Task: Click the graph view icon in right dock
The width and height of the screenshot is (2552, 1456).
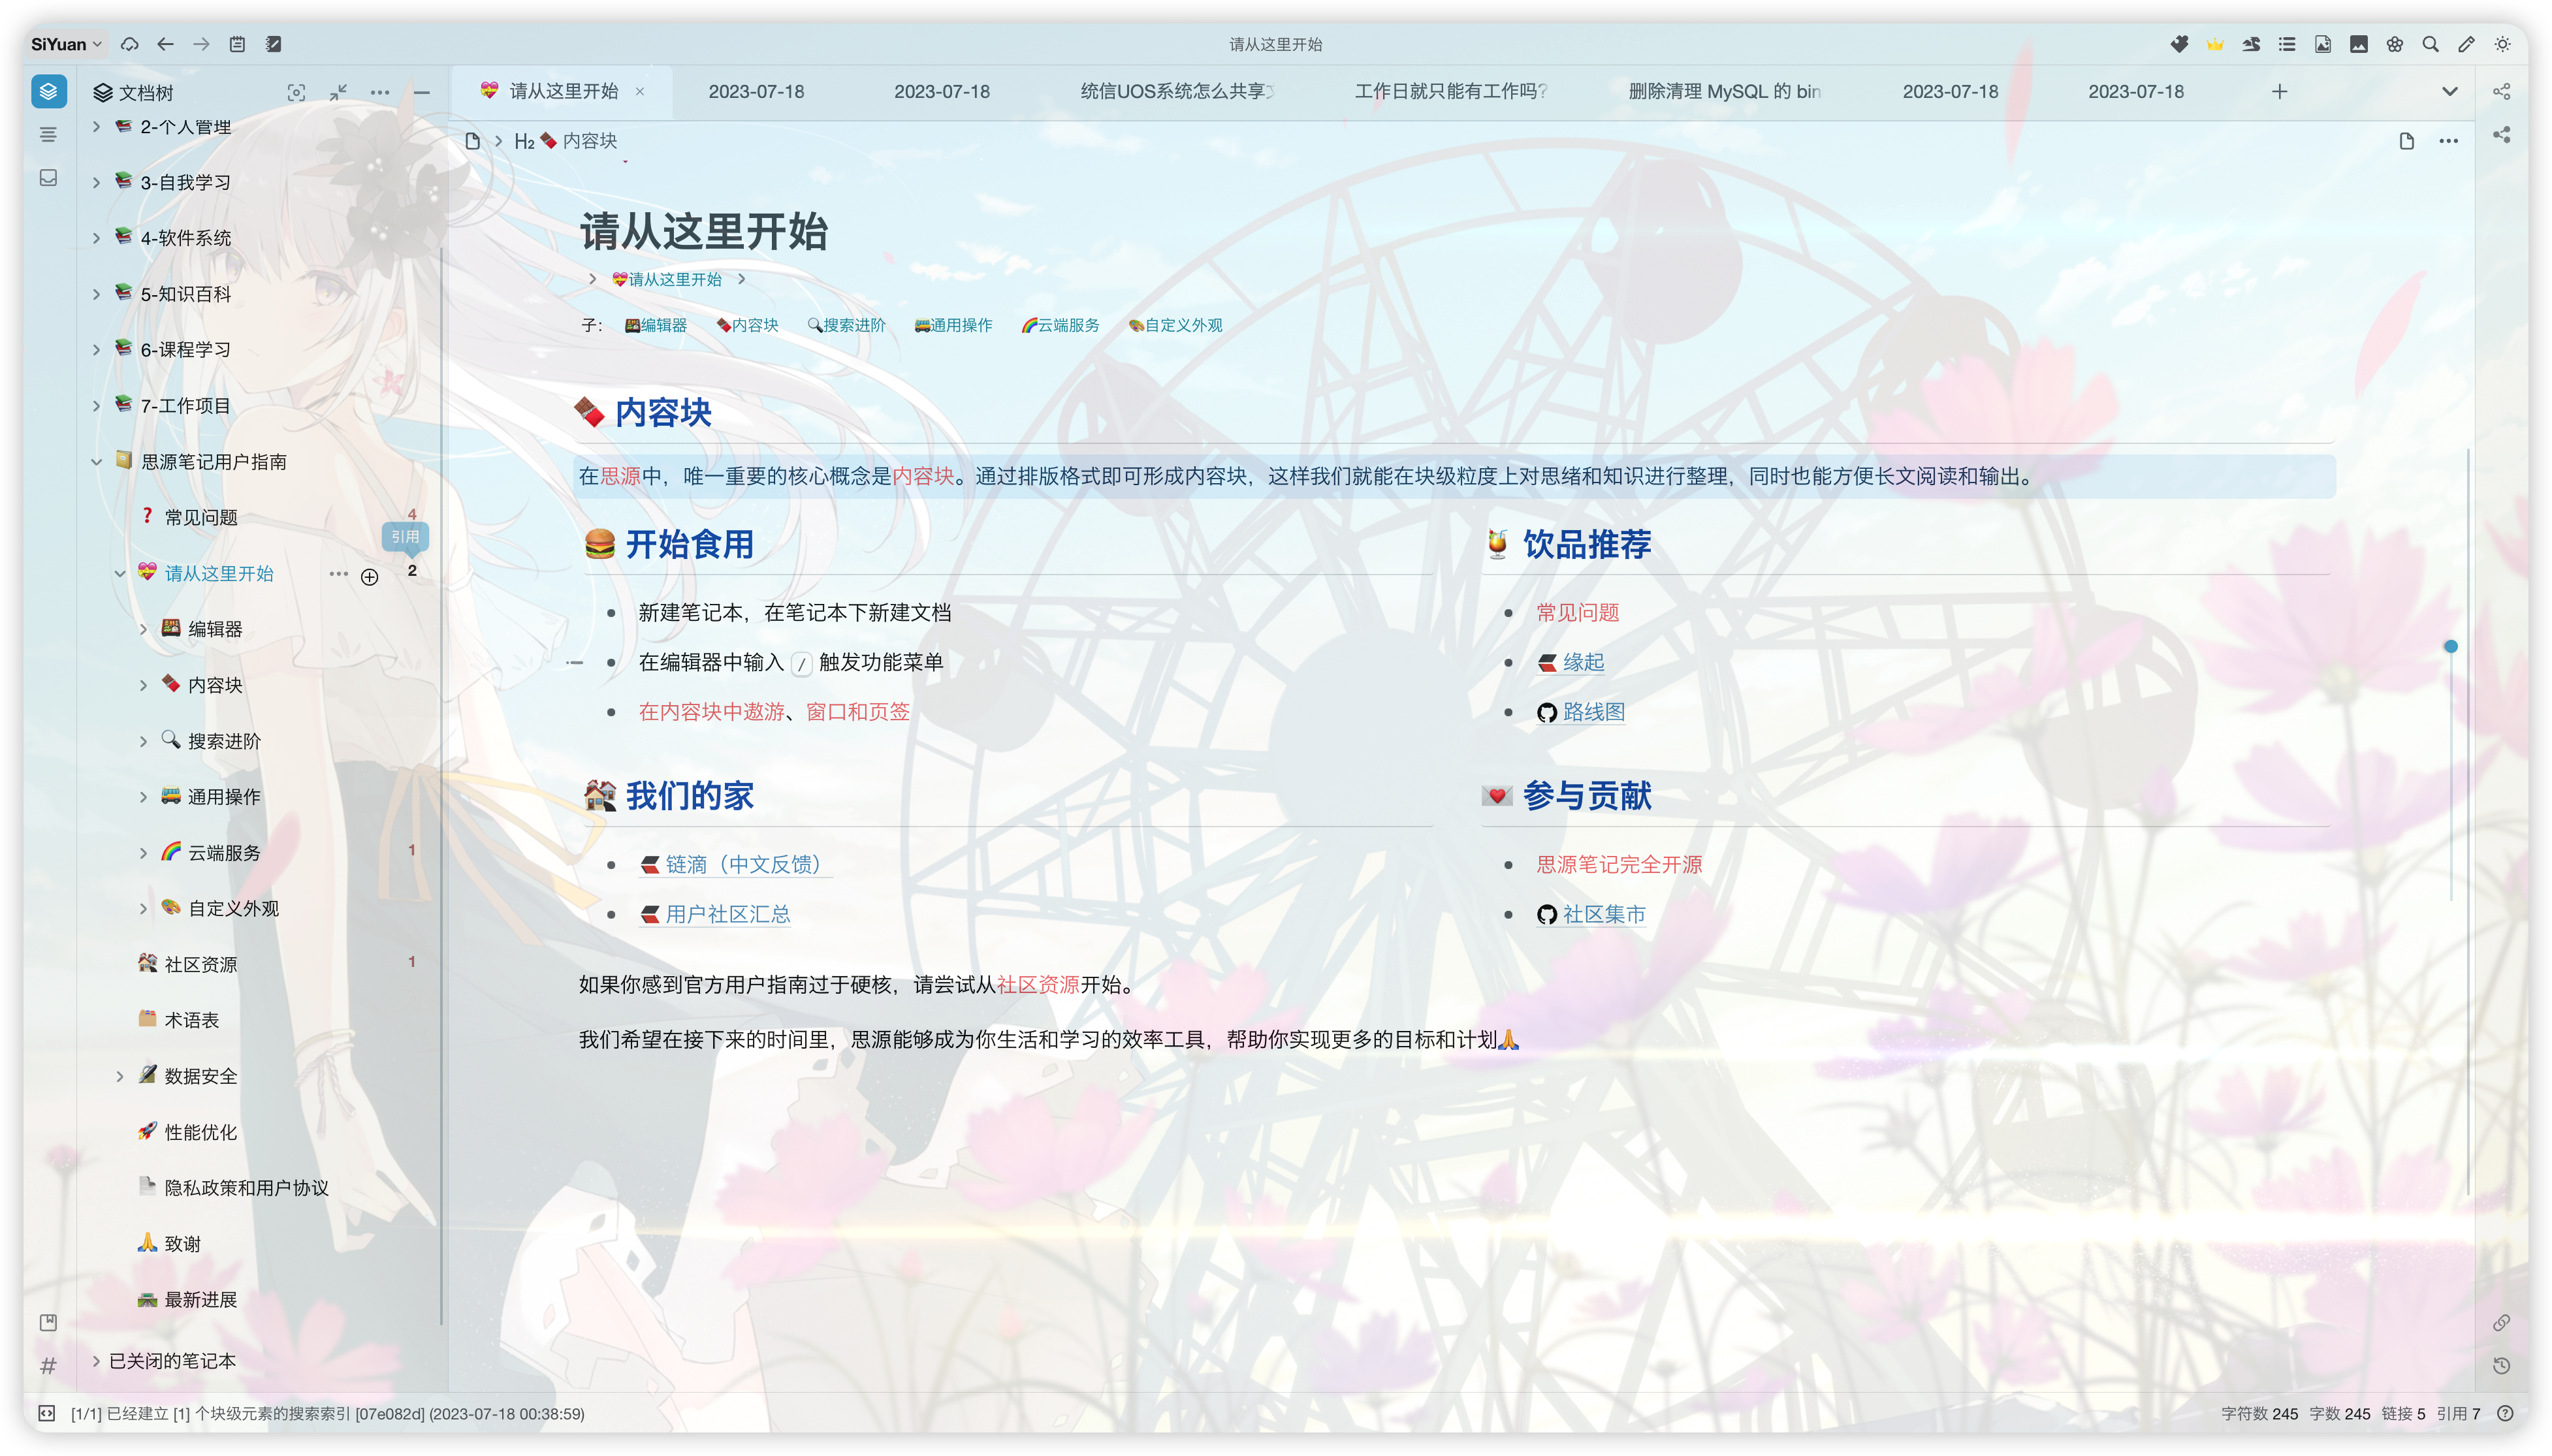Action: pyautogui.click(x=2501, y=91)
